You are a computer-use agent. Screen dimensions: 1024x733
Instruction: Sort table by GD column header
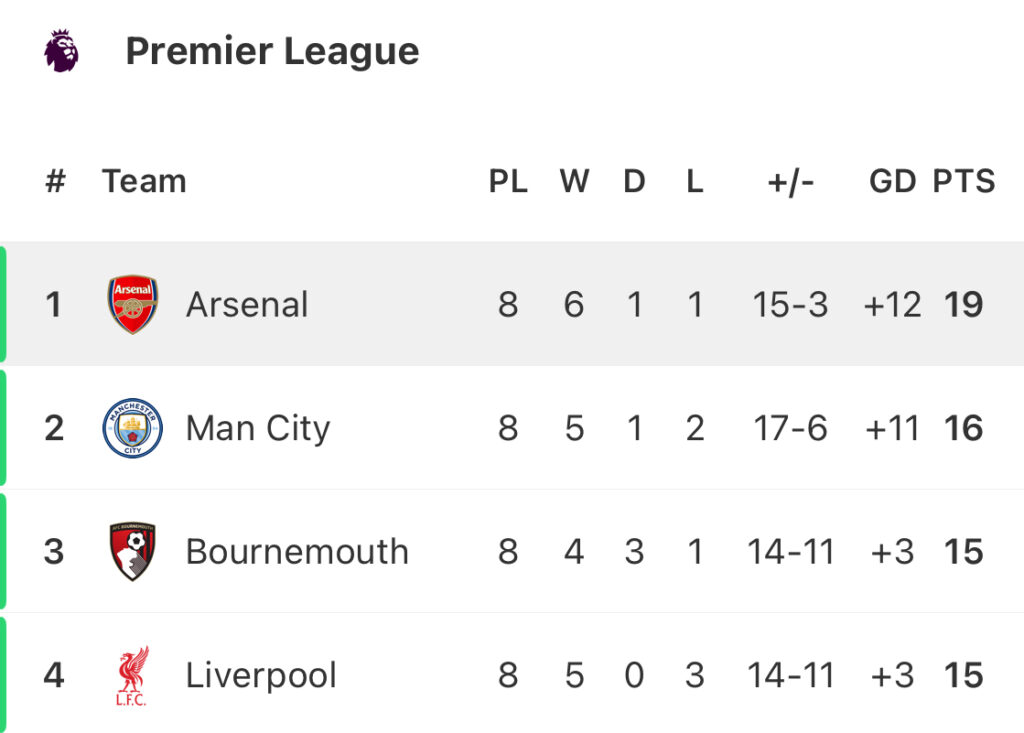pos(892,181)
